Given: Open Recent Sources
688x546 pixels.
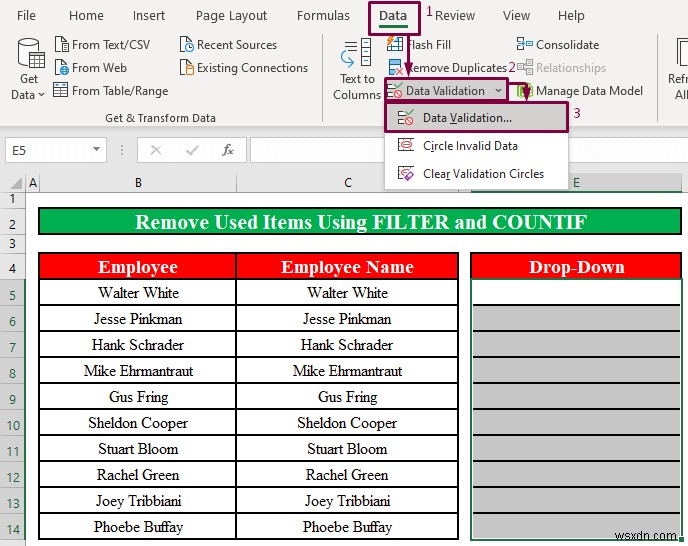Looking at the screenshot, I should [228, 45].
